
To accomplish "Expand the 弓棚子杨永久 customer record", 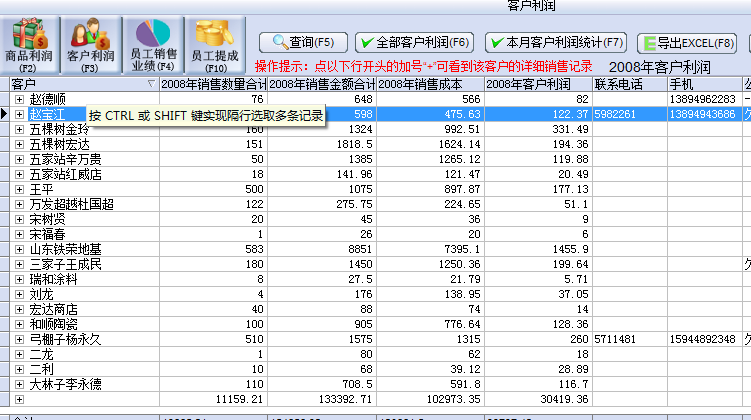I will tap(19, 339).
